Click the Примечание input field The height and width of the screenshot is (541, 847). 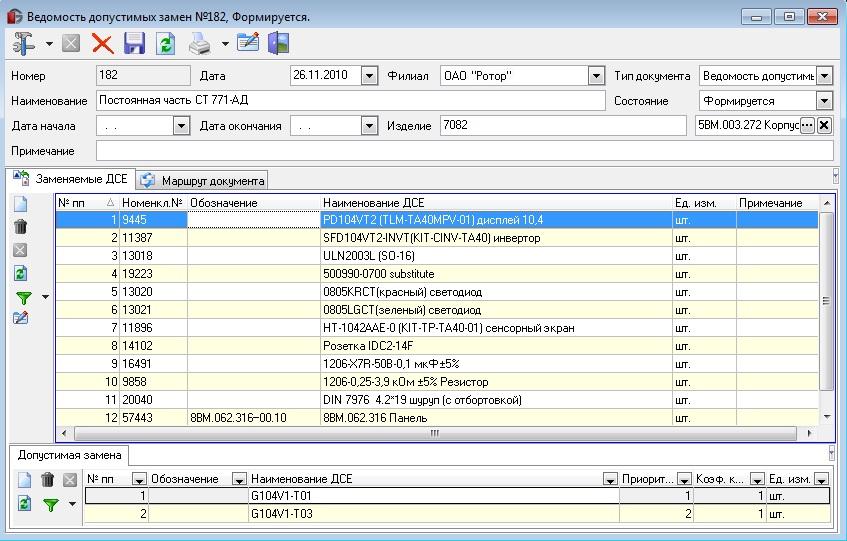[x=465, y=151]
